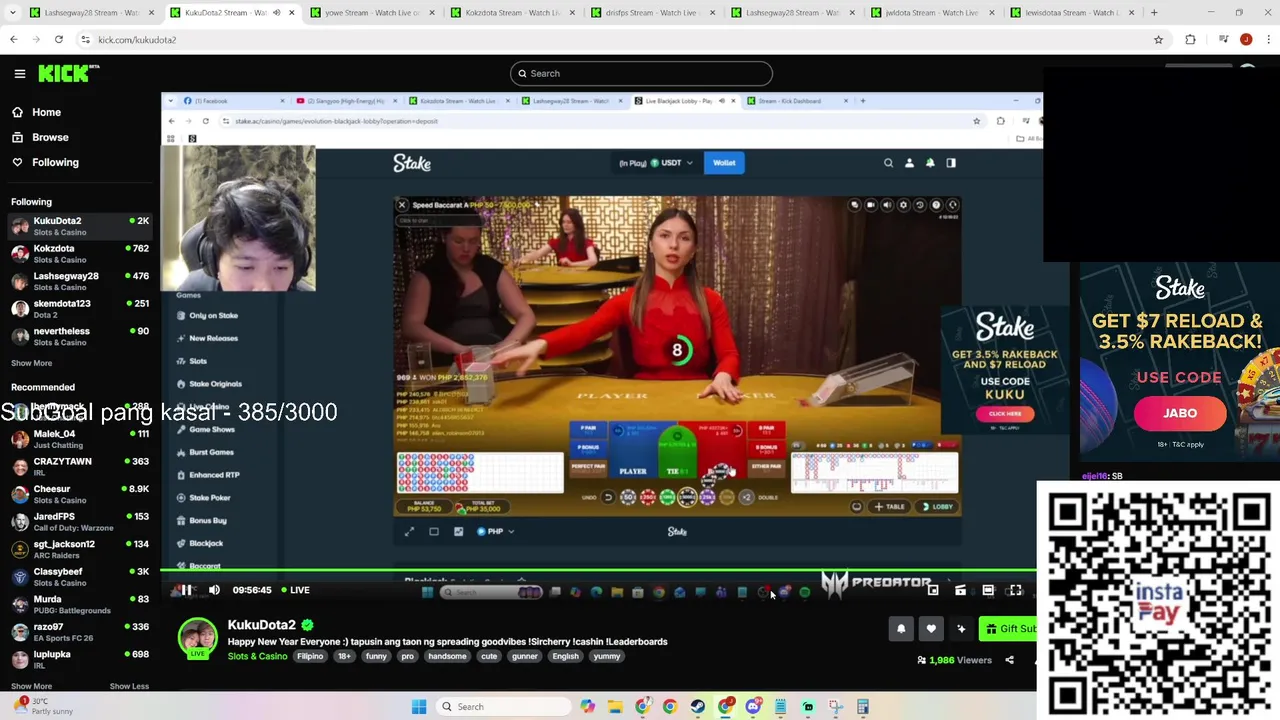
Task: Open Snipping Tool from the taskbar
Action: 835,707
